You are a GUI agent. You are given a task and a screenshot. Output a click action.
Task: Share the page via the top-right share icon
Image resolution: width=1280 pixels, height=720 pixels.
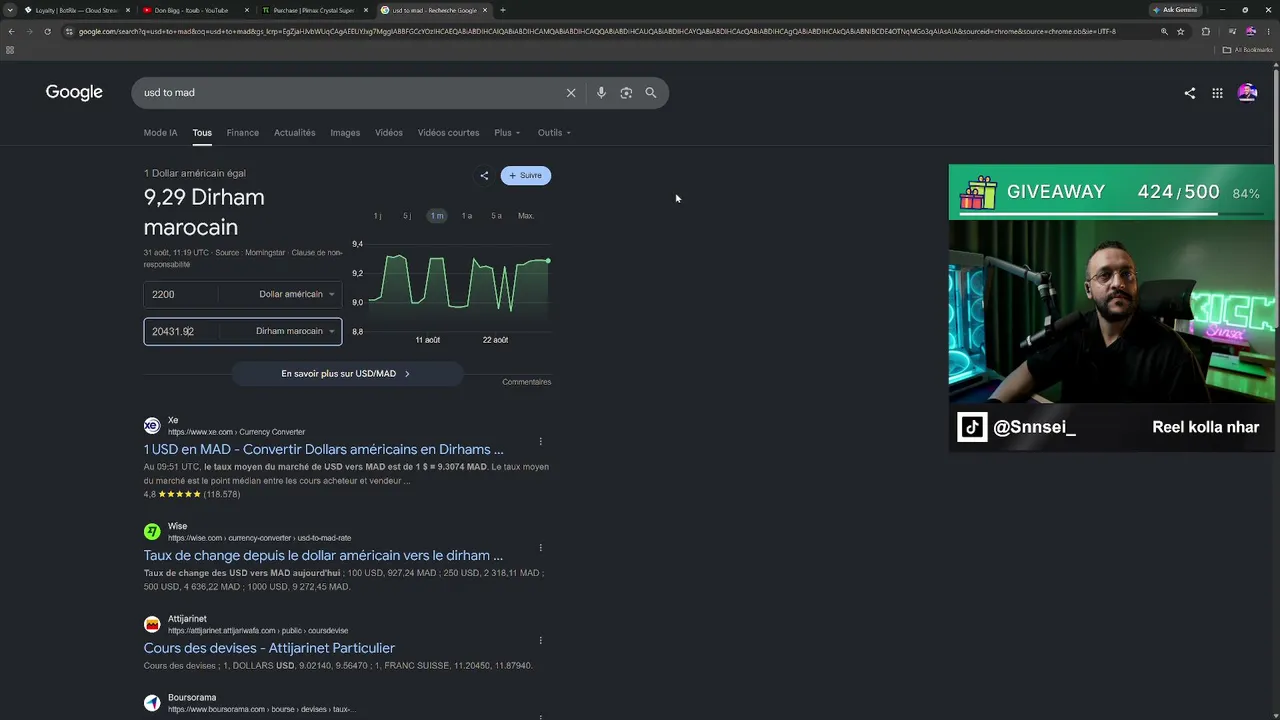tap(1190, 93)
